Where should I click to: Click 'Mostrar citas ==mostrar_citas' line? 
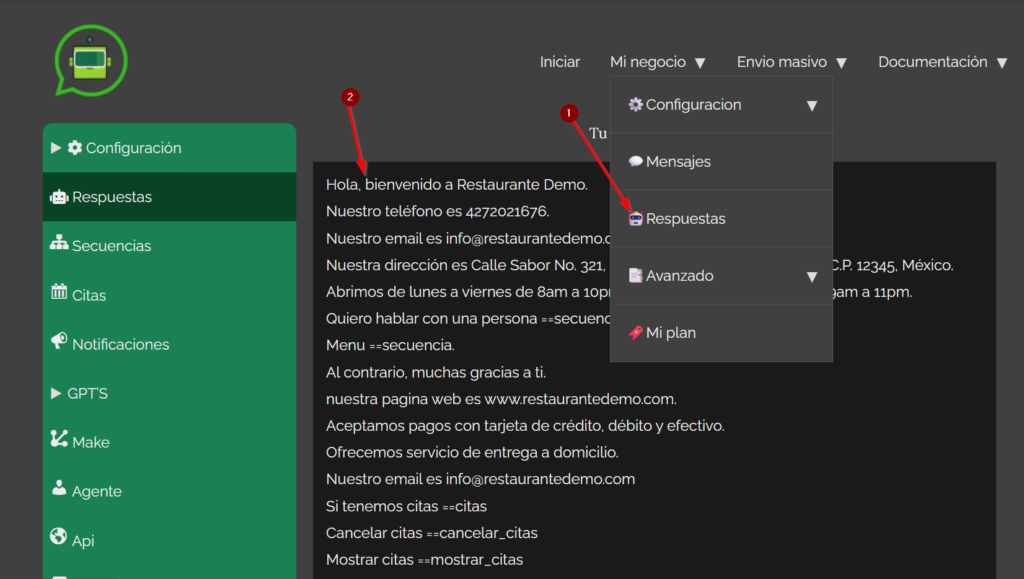pyautogui.click(x=424, y=559)
